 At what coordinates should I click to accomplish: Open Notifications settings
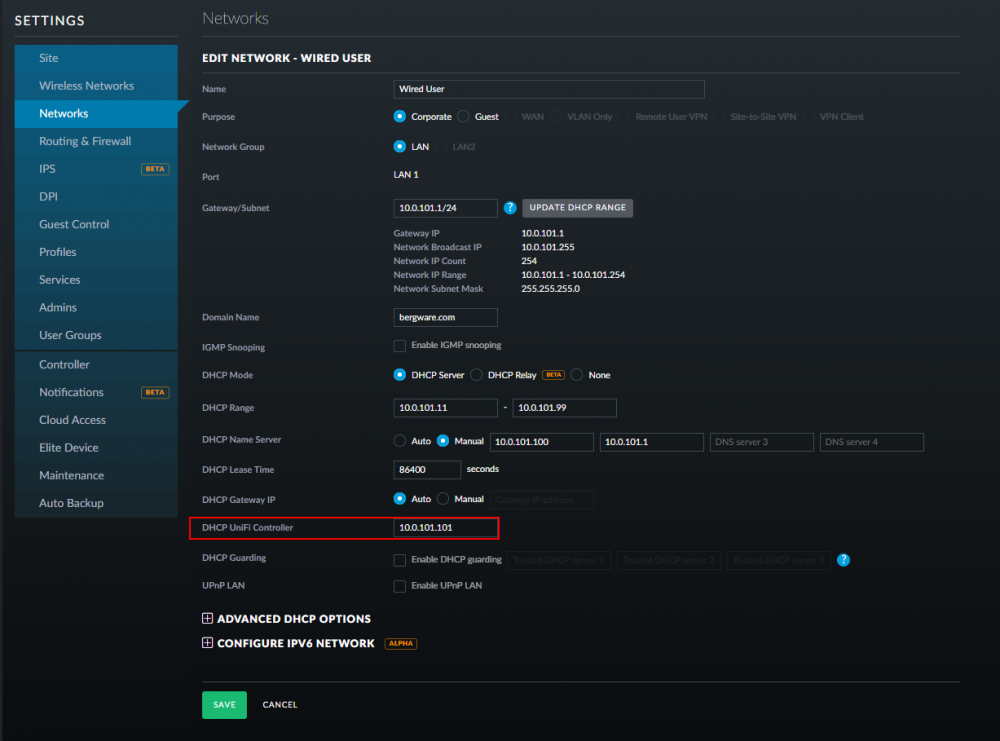96,392
